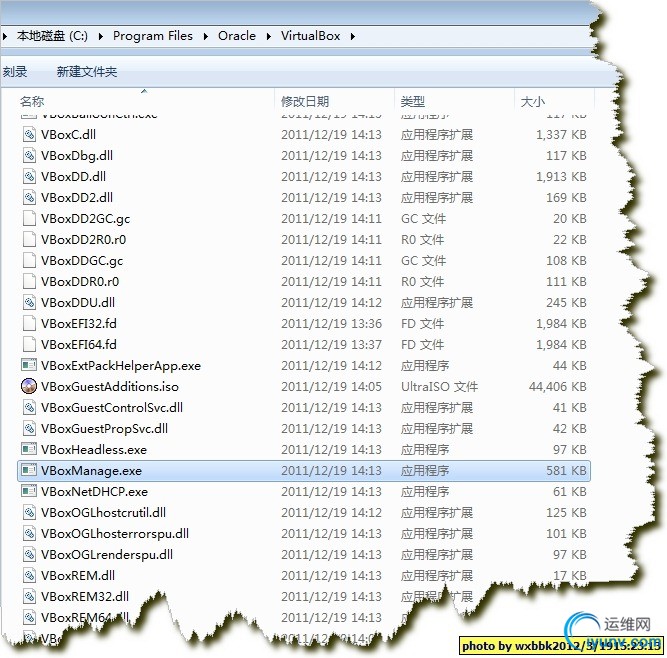Viewport: 667px width, 658px height.
Task: Click the size value 1,913 KB
Action: pyautogui.click(x=561, y=177)
